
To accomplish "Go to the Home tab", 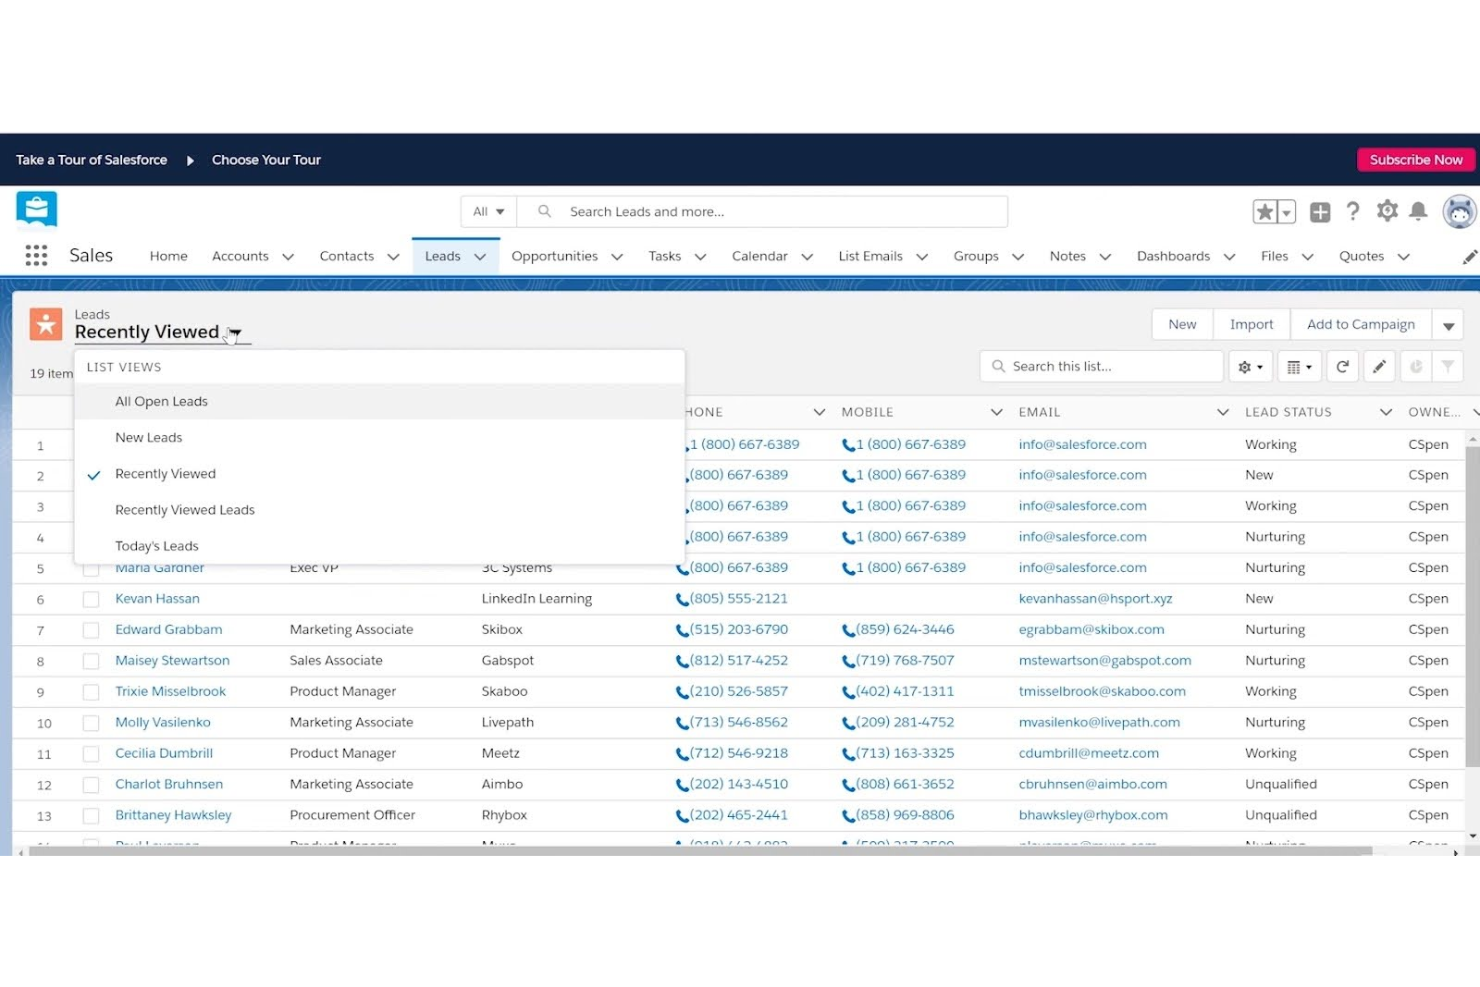I will tap(168, 256).
